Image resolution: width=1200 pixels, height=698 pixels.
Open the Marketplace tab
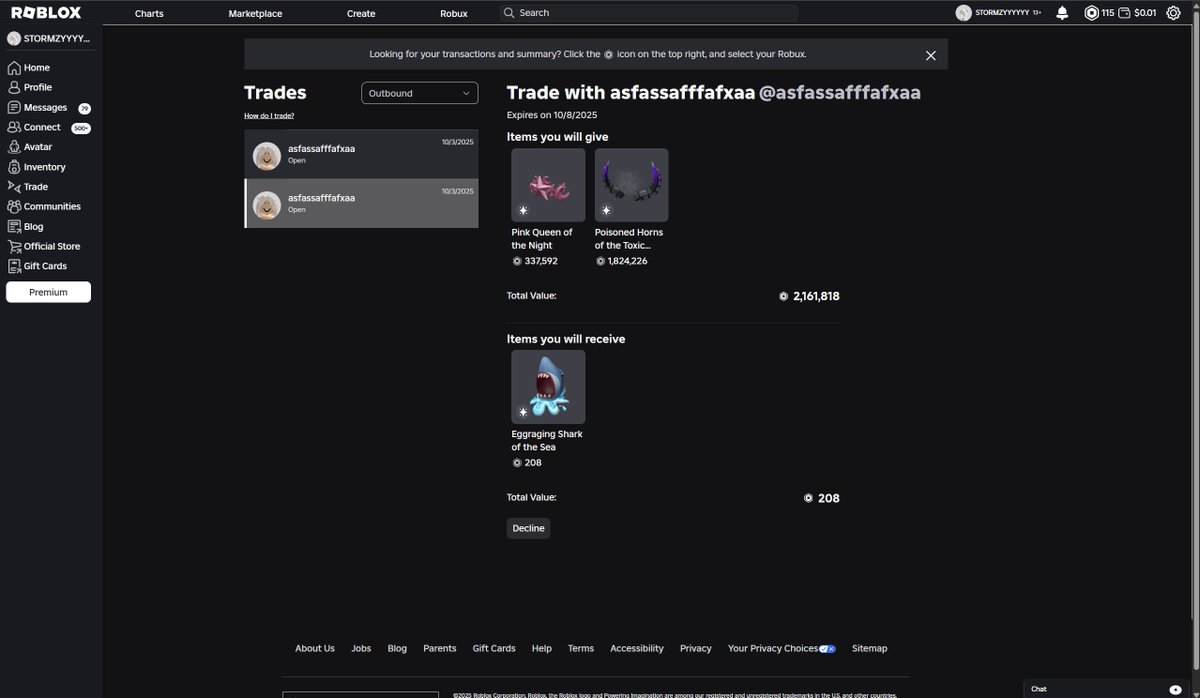point(255,13)
